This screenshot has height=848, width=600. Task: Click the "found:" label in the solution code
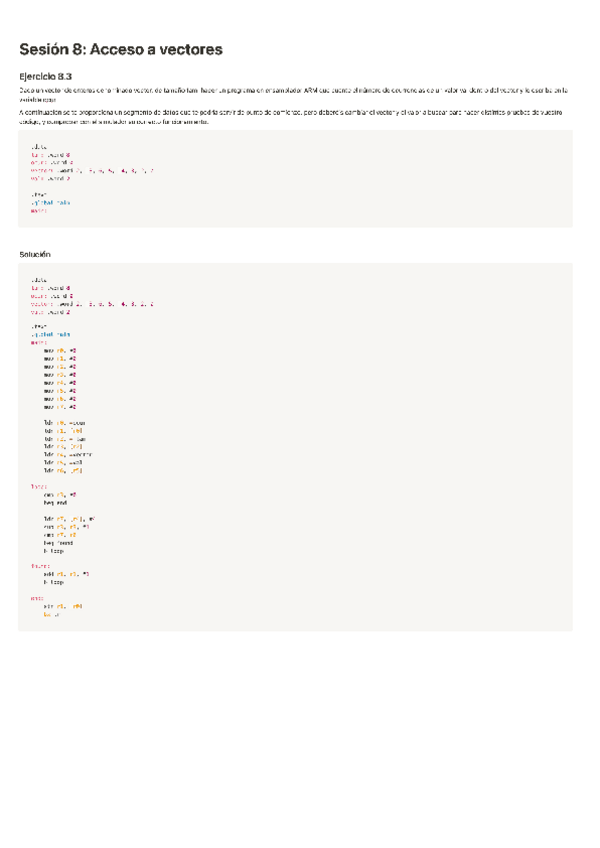coord(39,565)
